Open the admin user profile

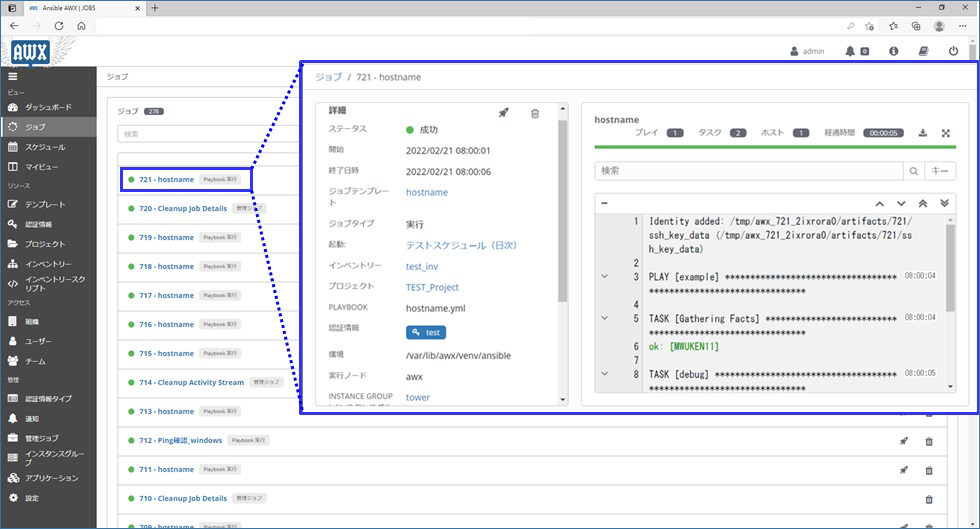808,51
